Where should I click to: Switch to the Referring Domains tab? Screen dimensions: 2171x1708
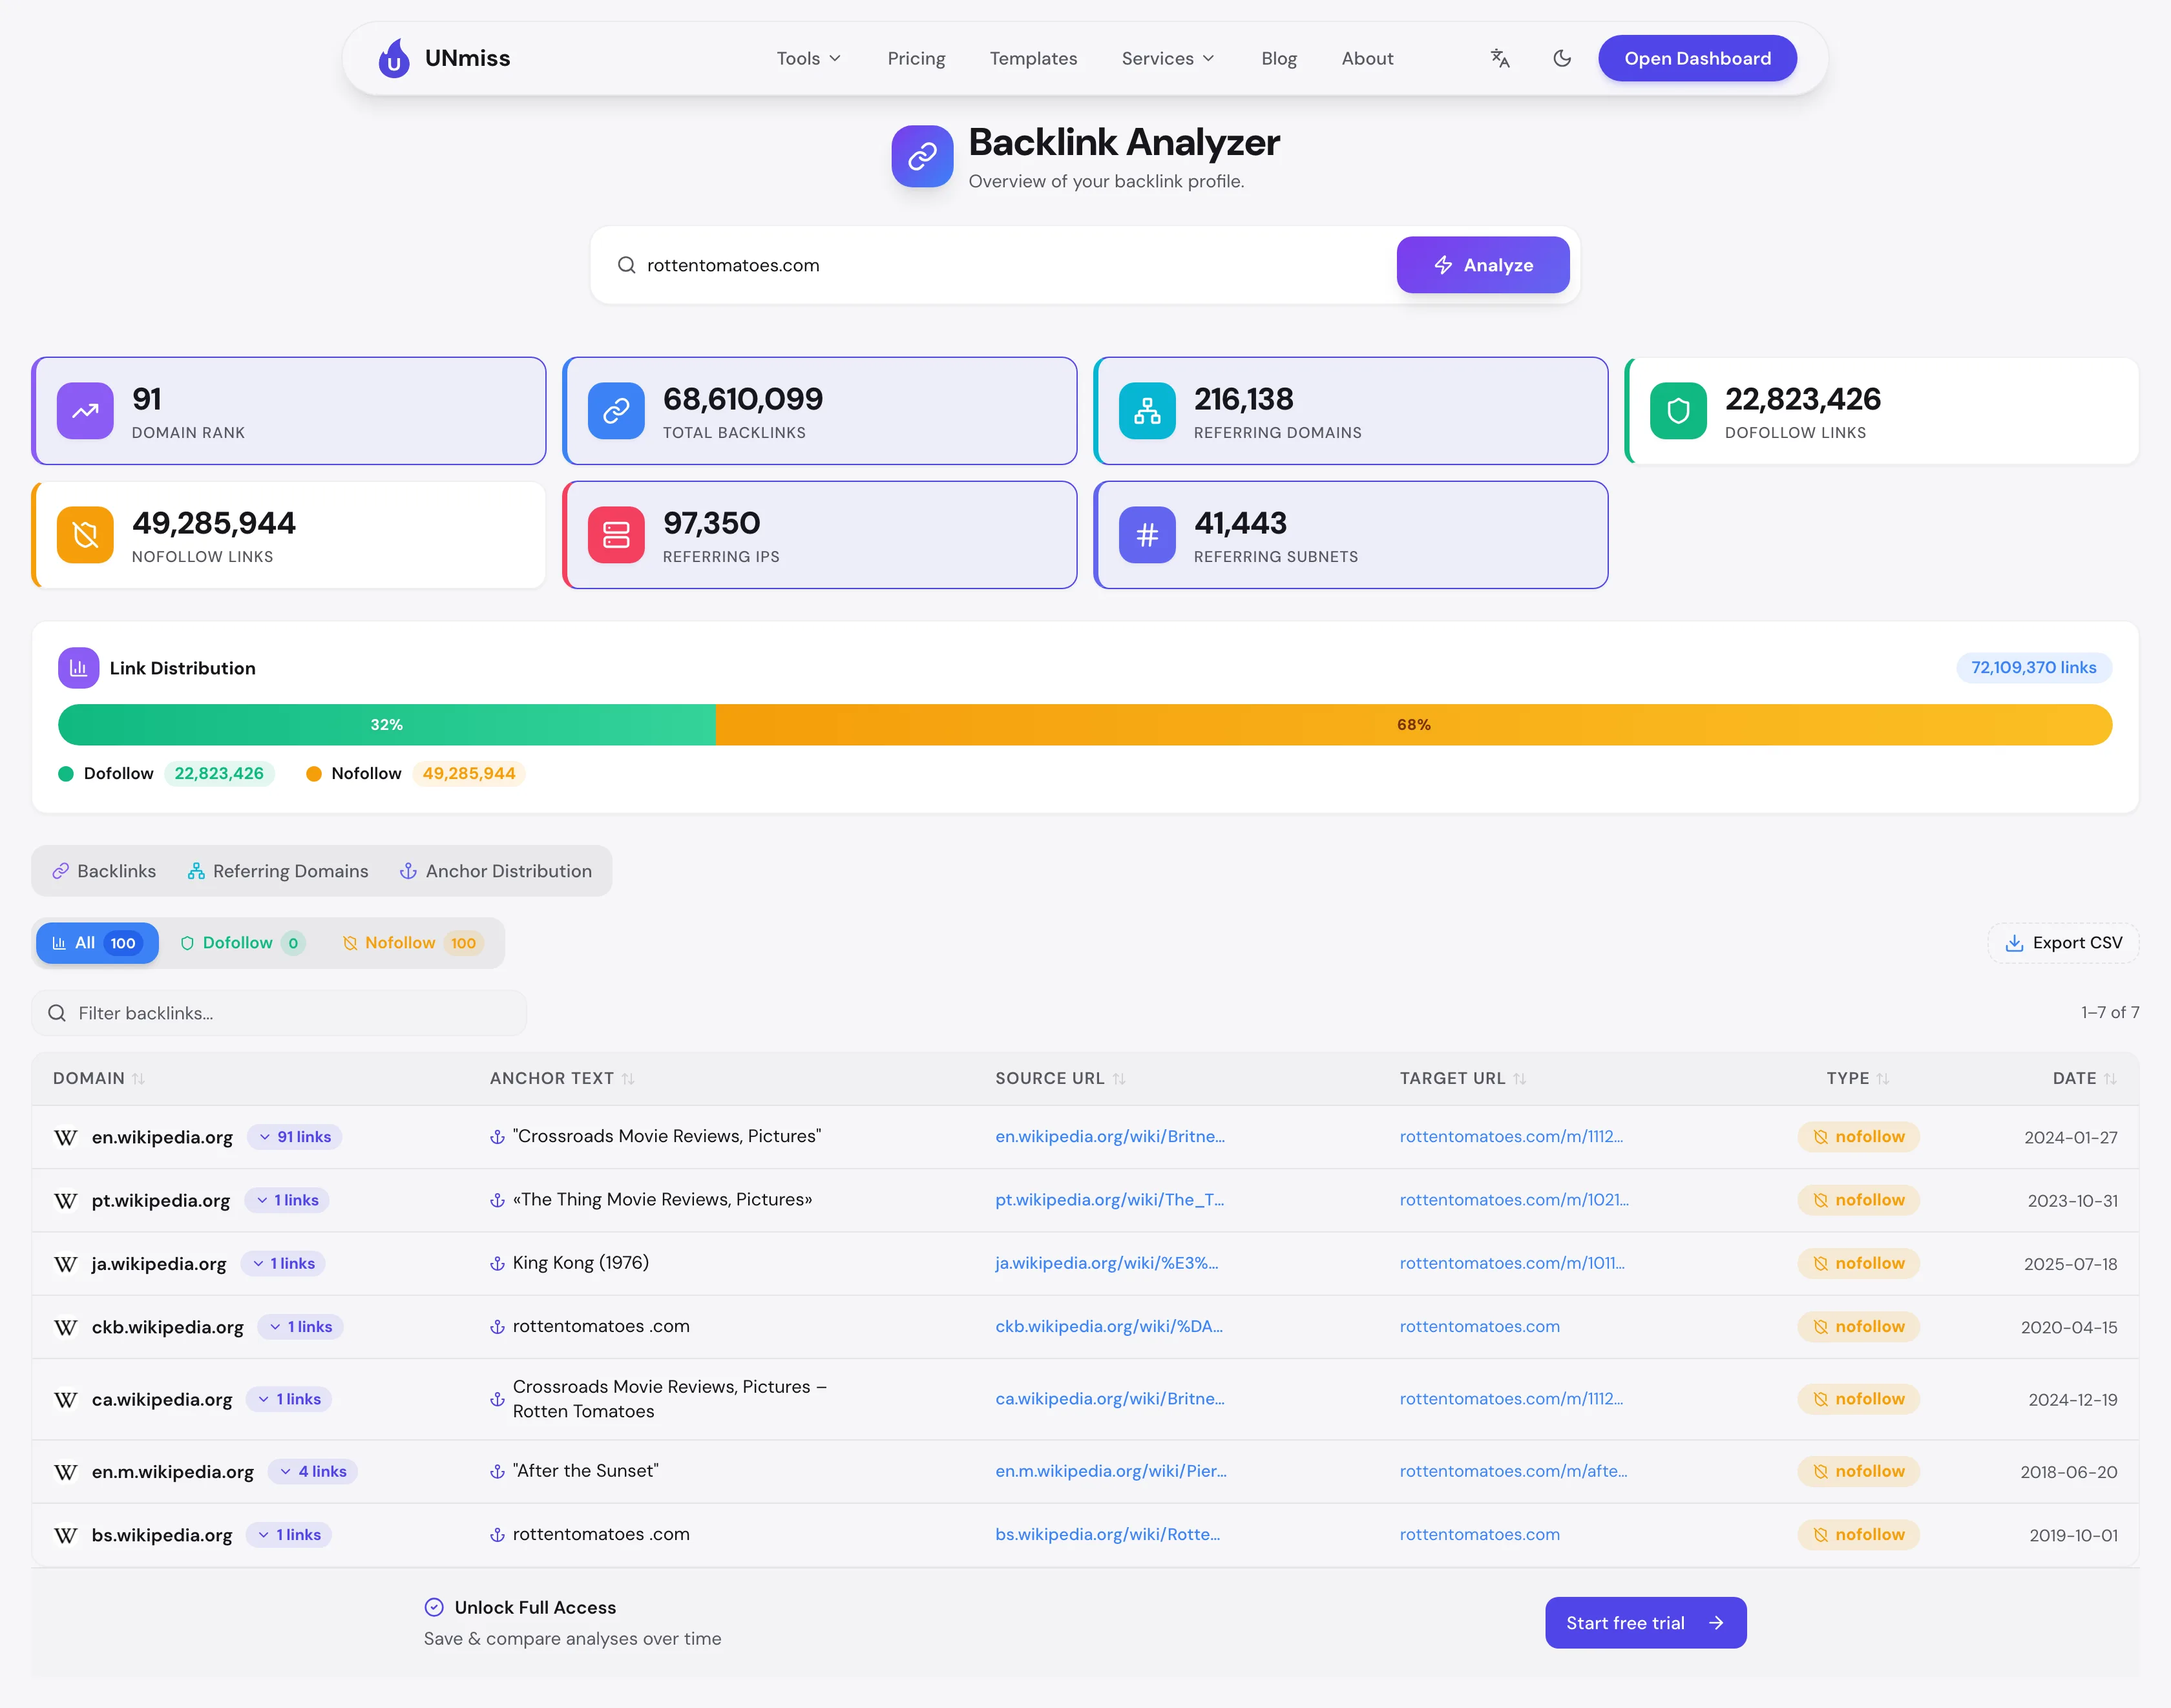(278, 871)
